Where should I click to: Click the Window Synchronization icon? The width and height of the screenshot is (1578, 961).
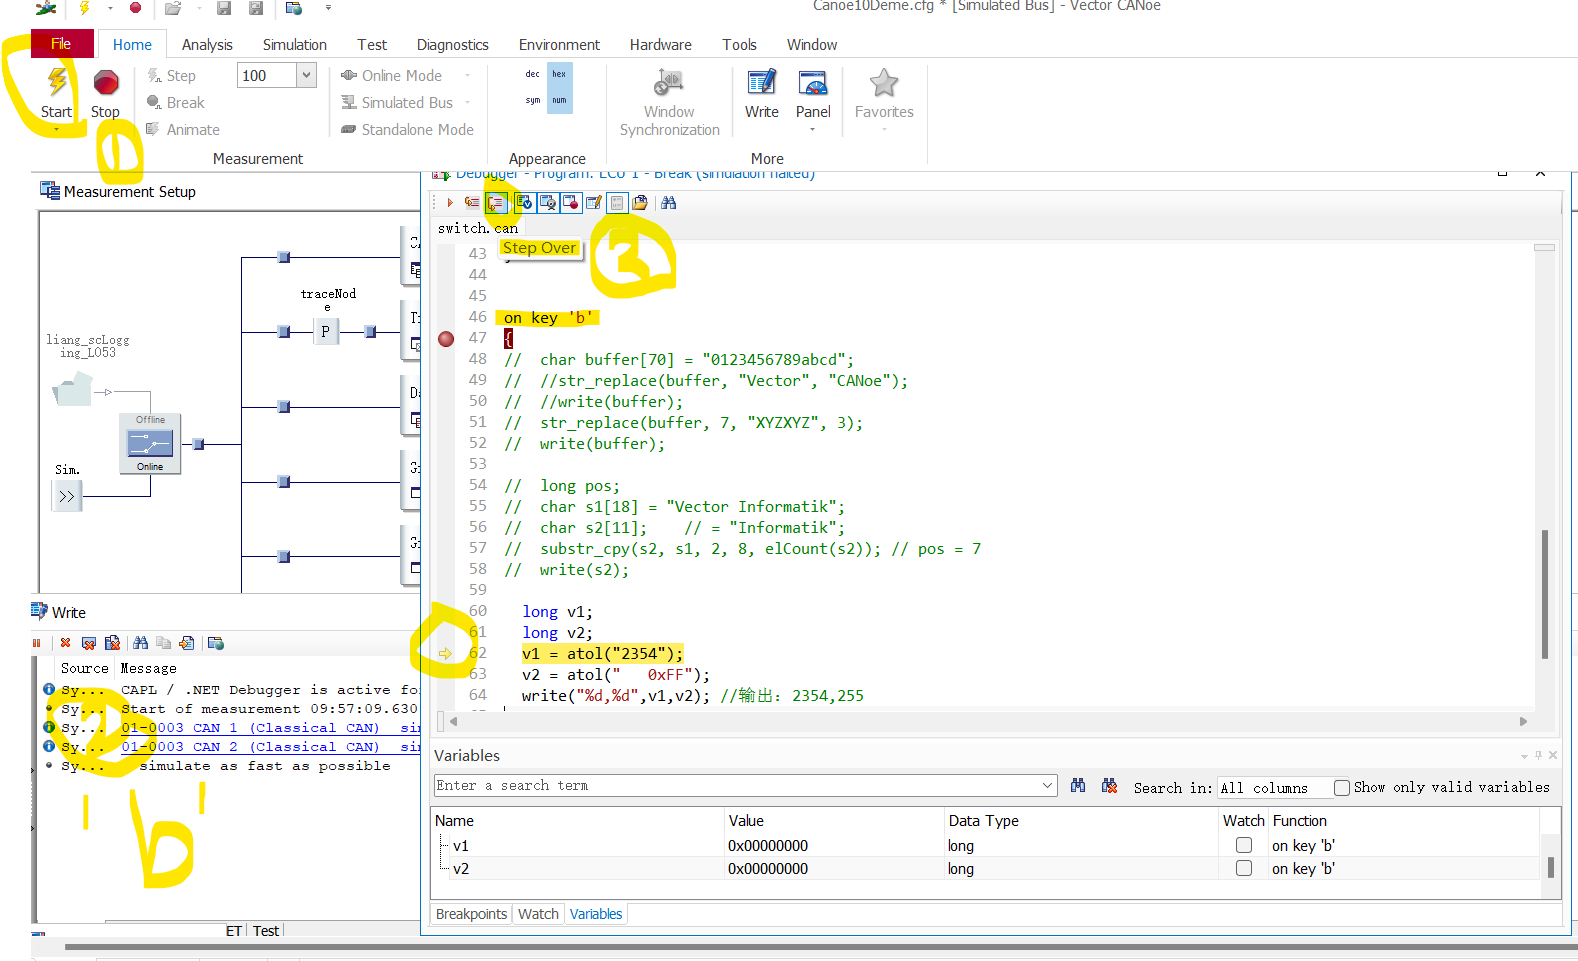click(x=669, y=83)
